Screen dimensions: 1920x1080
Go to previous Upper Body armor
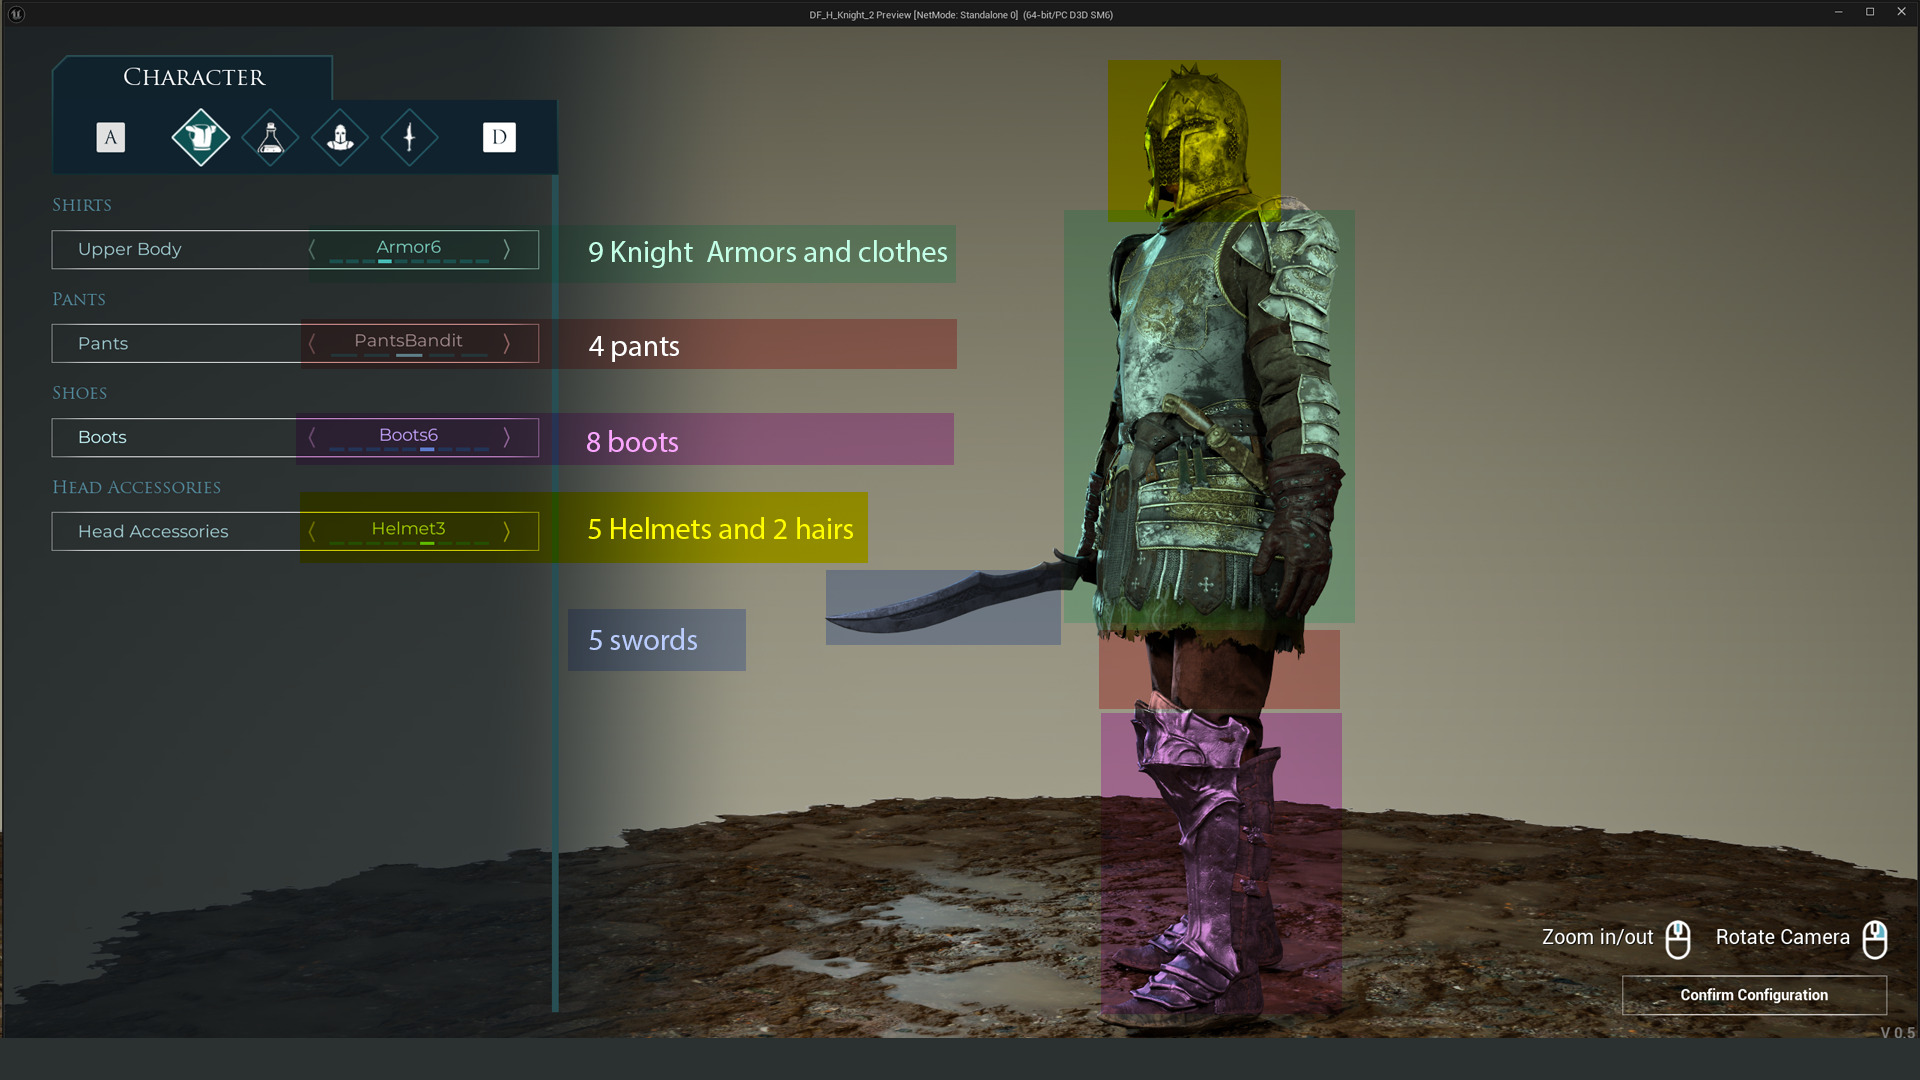pyautogui.click(x=312, y=249)
